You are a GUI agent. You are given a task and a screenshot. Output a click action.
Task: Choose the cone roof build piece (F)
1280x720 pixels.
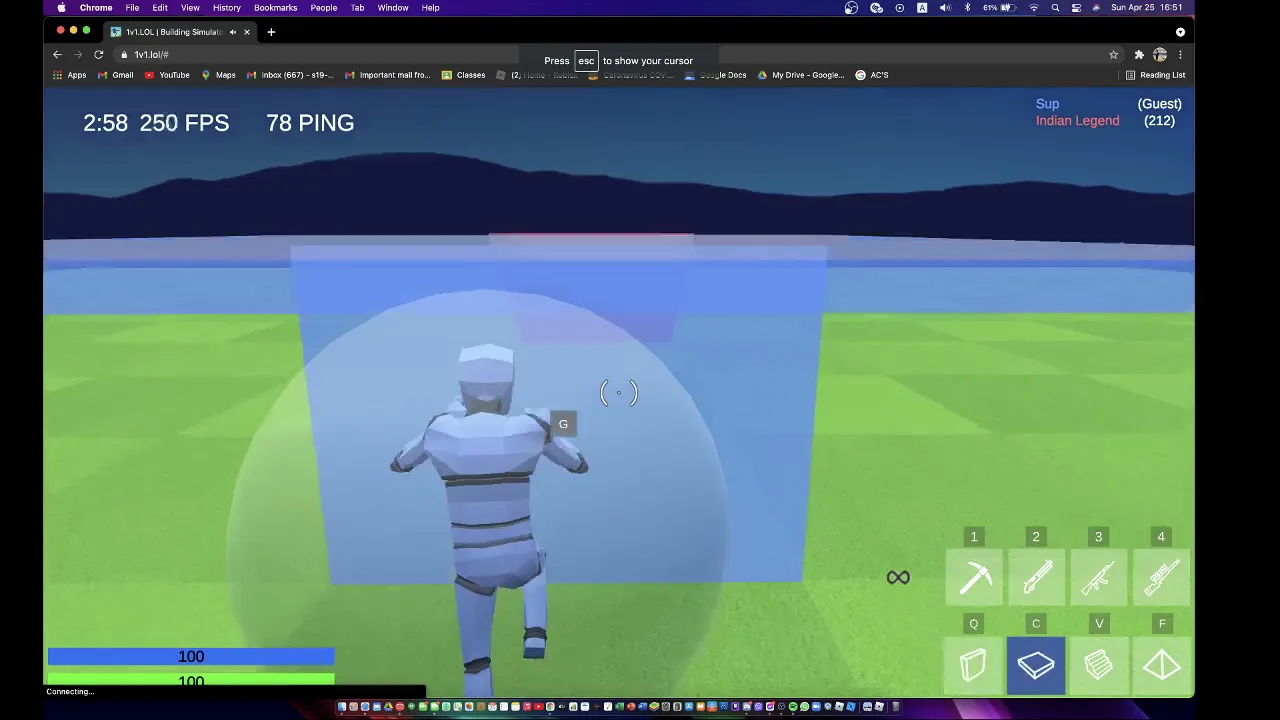[1161, 665]
